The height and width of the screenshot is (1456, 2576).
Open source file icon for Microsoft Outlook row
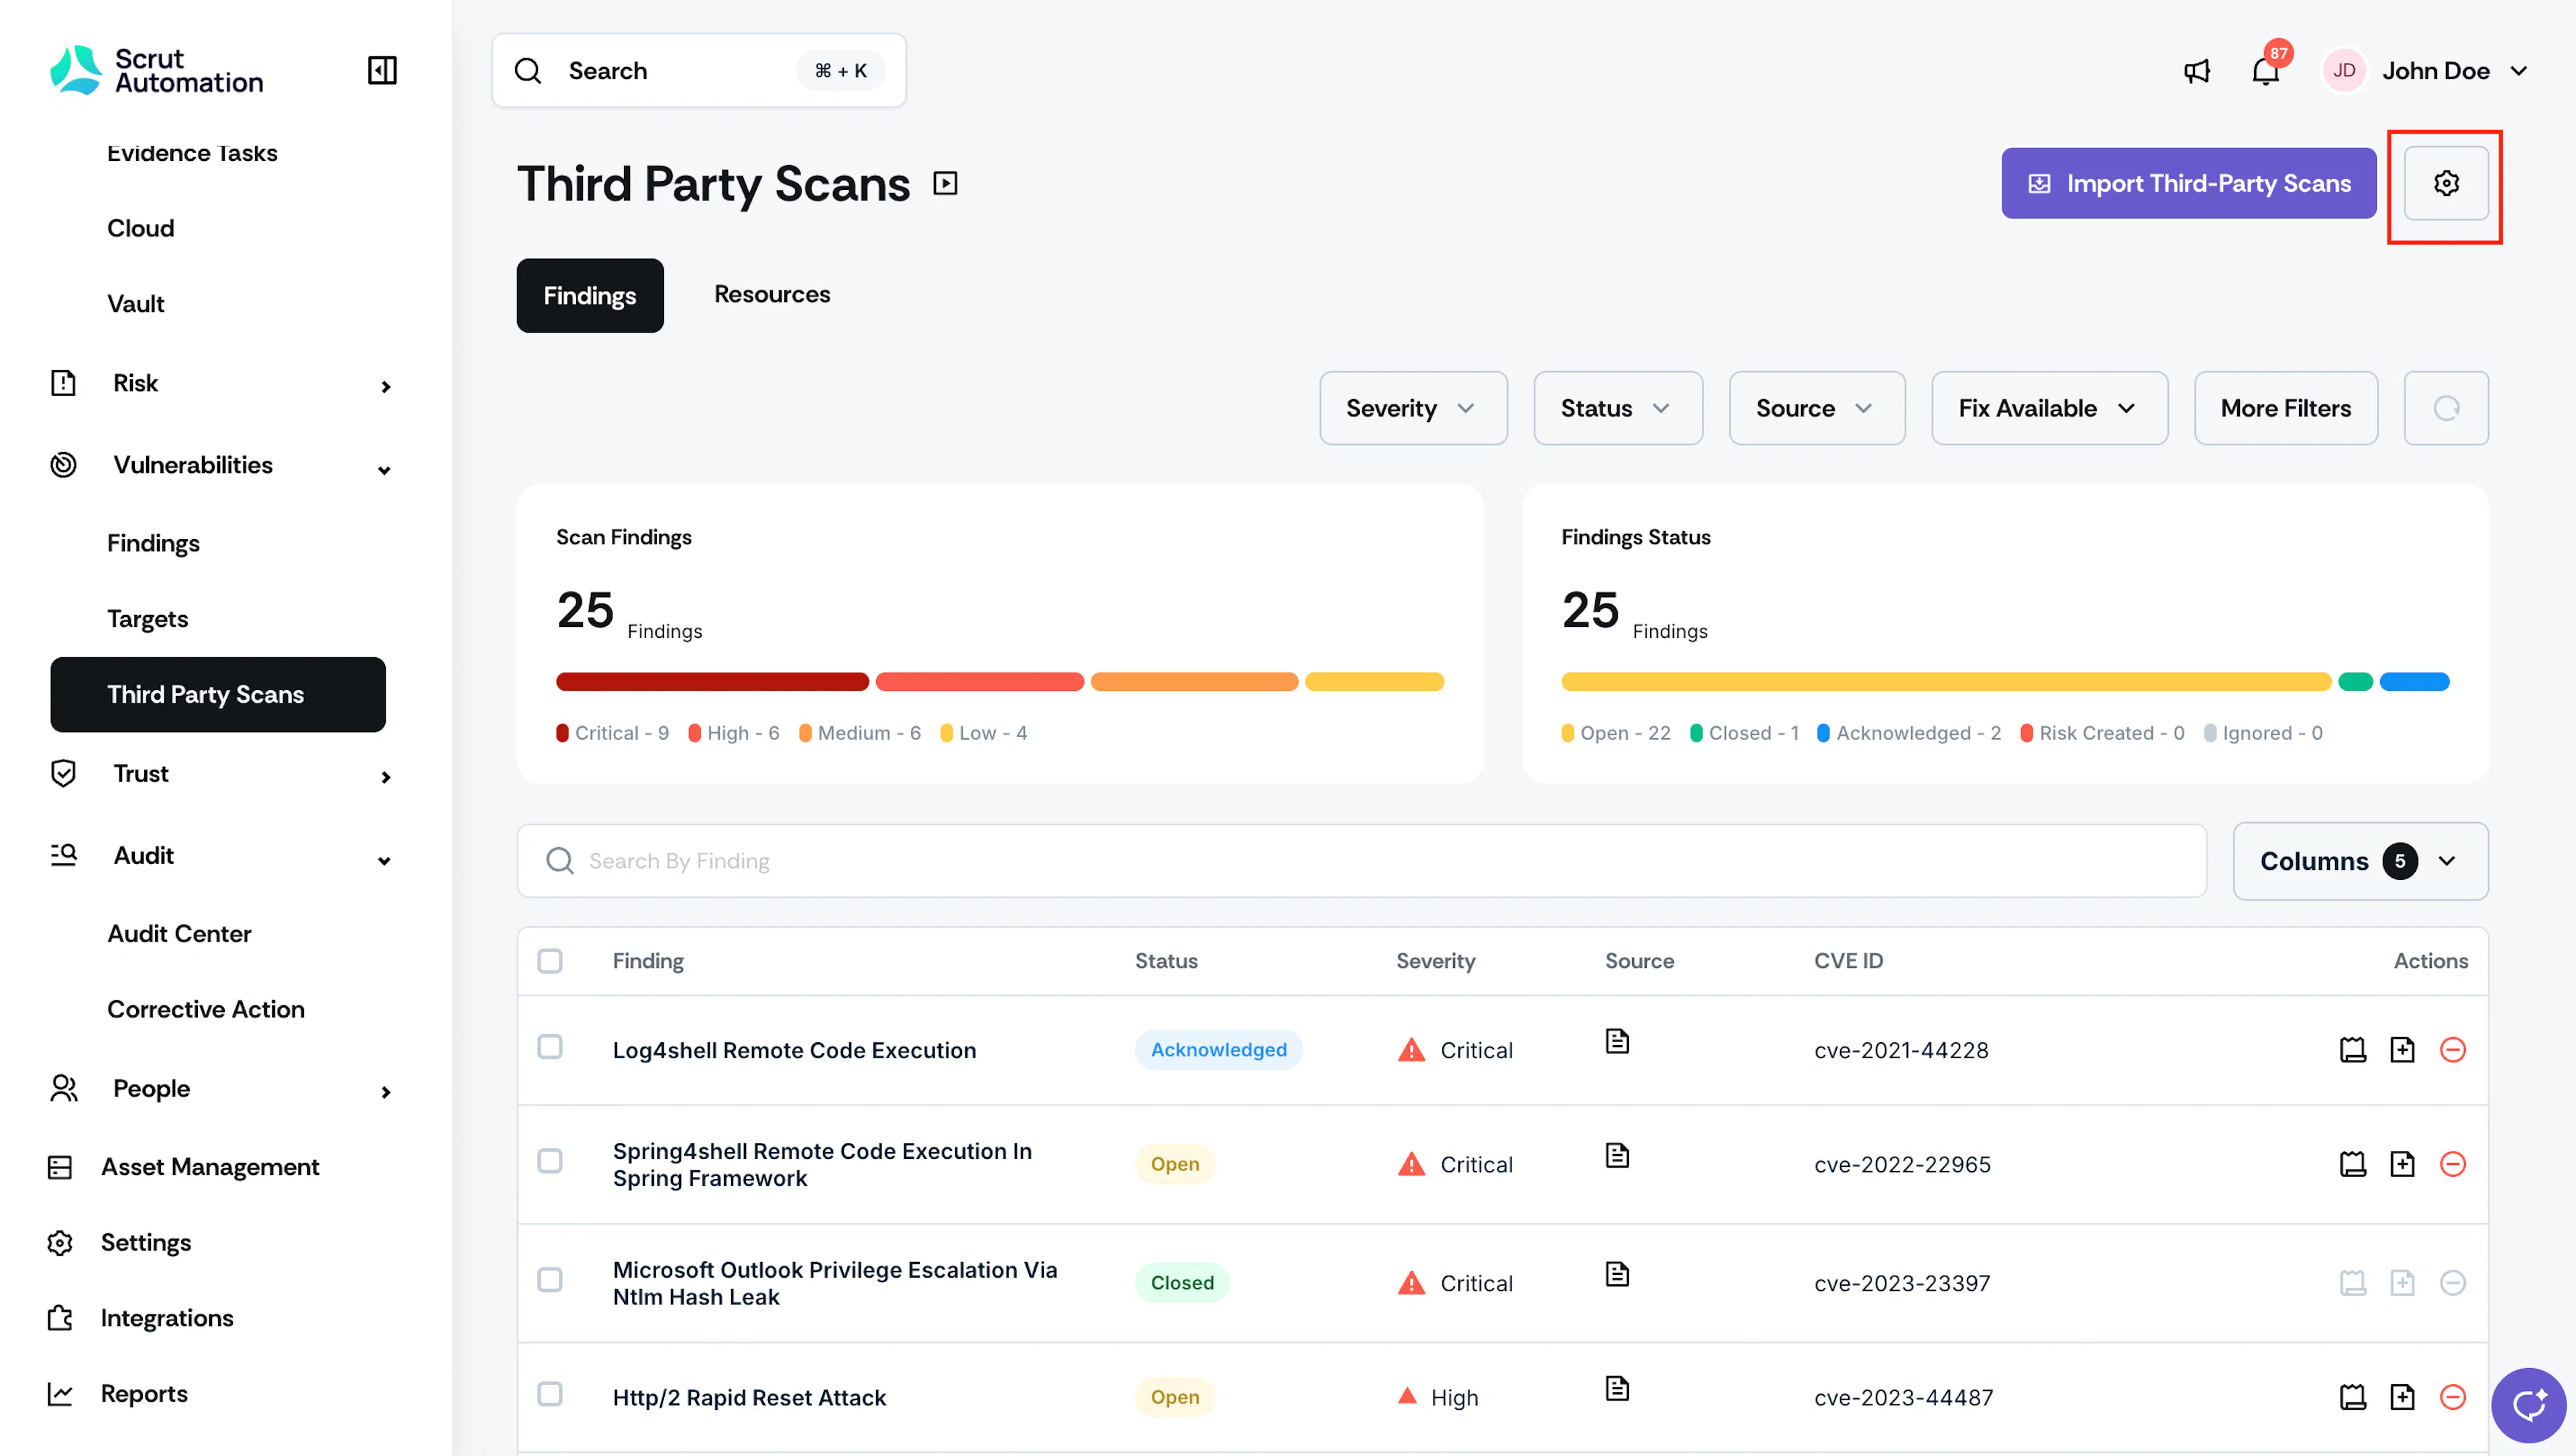[x=1617, y=1274]
